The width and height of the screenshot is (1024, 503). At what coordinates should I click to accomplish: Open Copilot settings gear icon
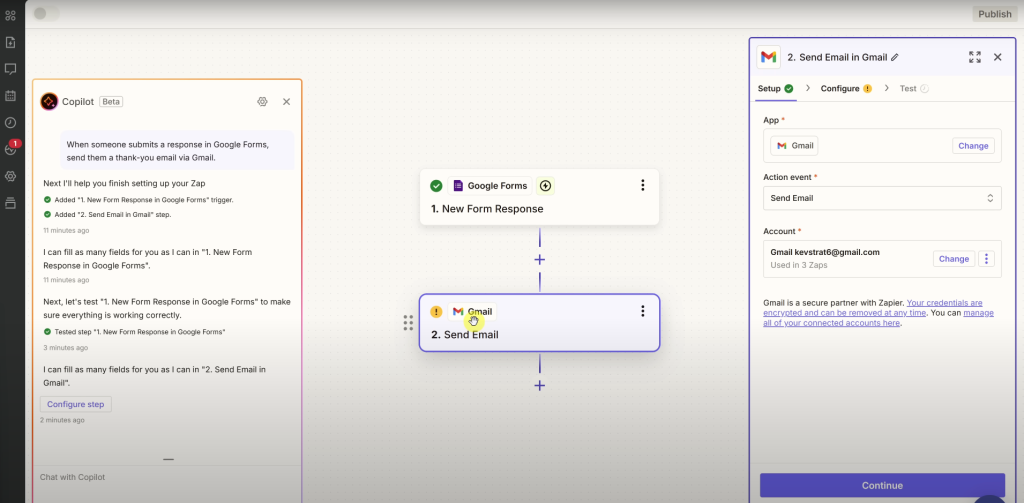click(x=263, y=101)
